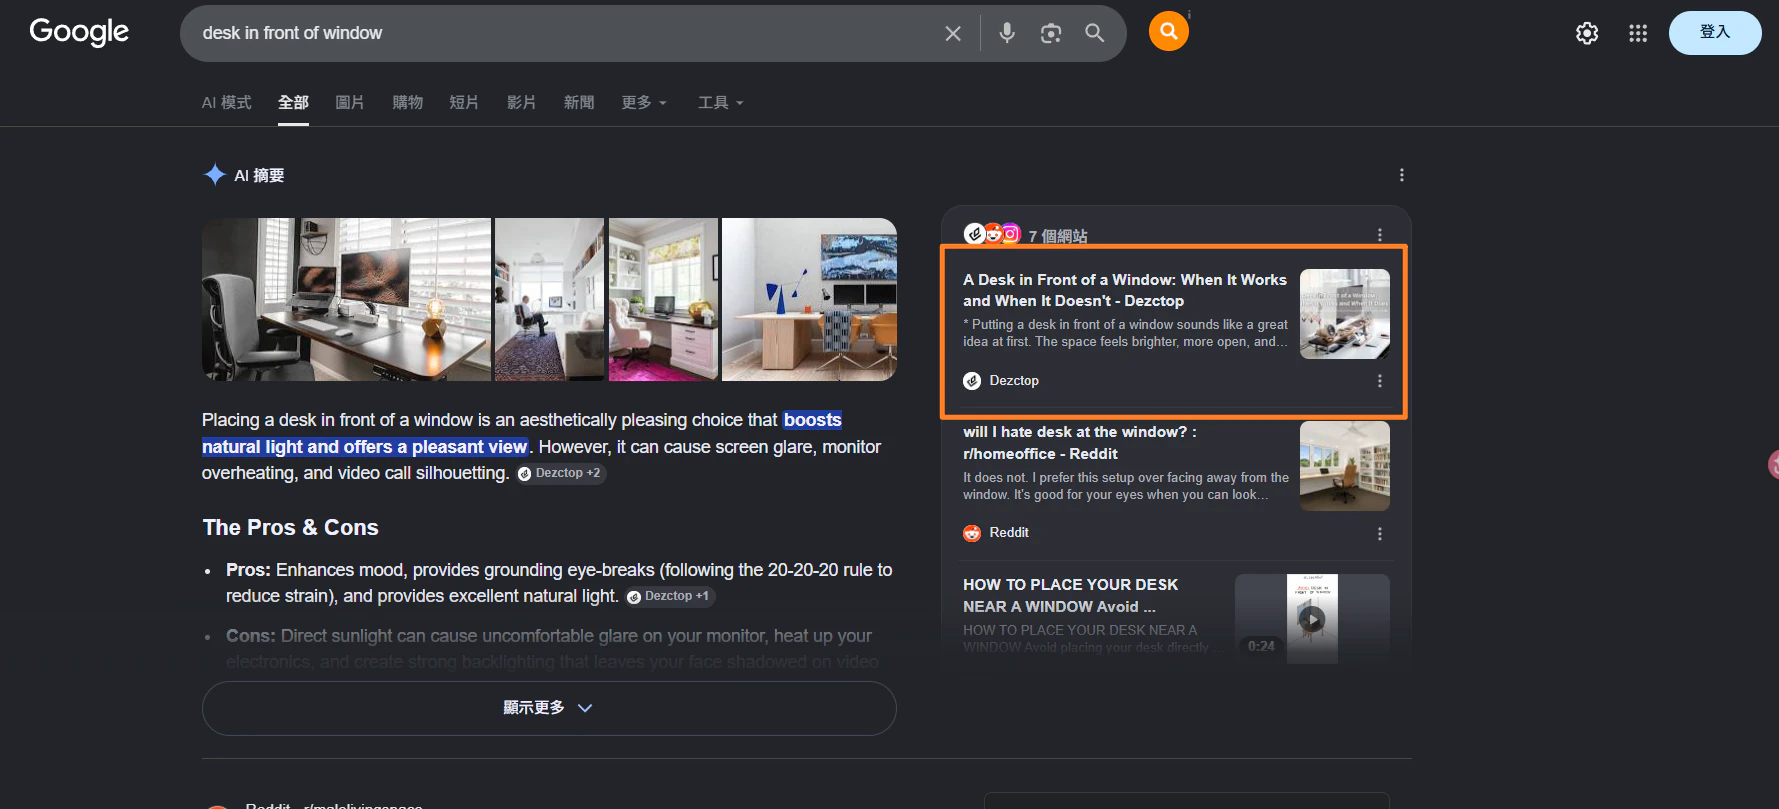Open the Dezctop +2 source chip
1779x809 pixels.
coord(560,473)
